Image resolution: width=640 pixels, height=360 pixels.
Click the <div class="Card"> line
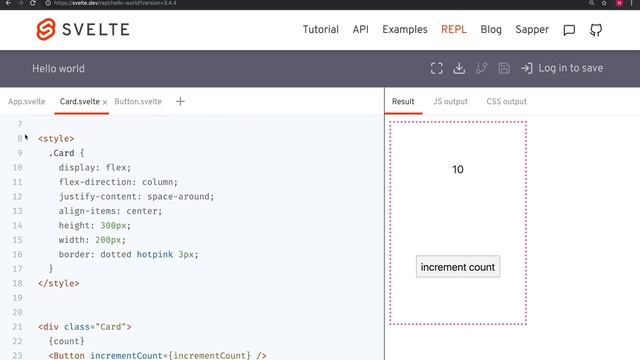tap(84, 327)
